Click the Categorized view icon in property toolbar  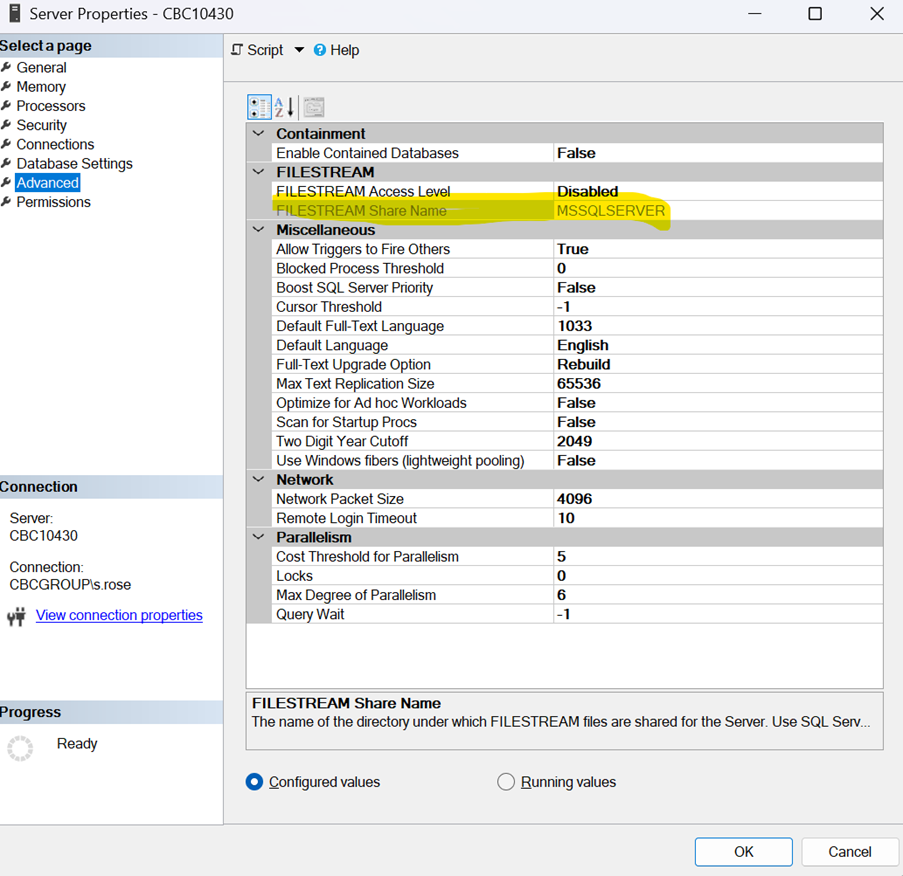pyautogui.click(x=258, y=107)
